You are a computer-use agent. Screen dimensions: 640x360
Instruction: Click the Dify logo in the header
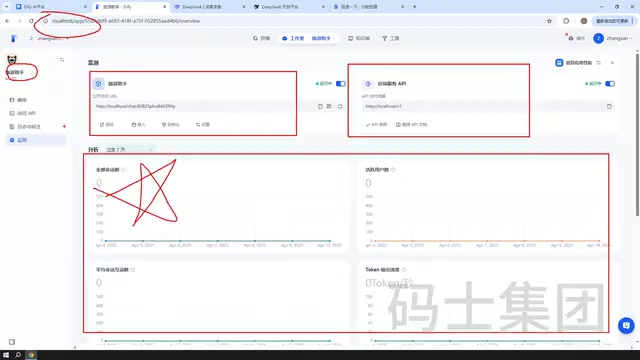coord(14,38)
